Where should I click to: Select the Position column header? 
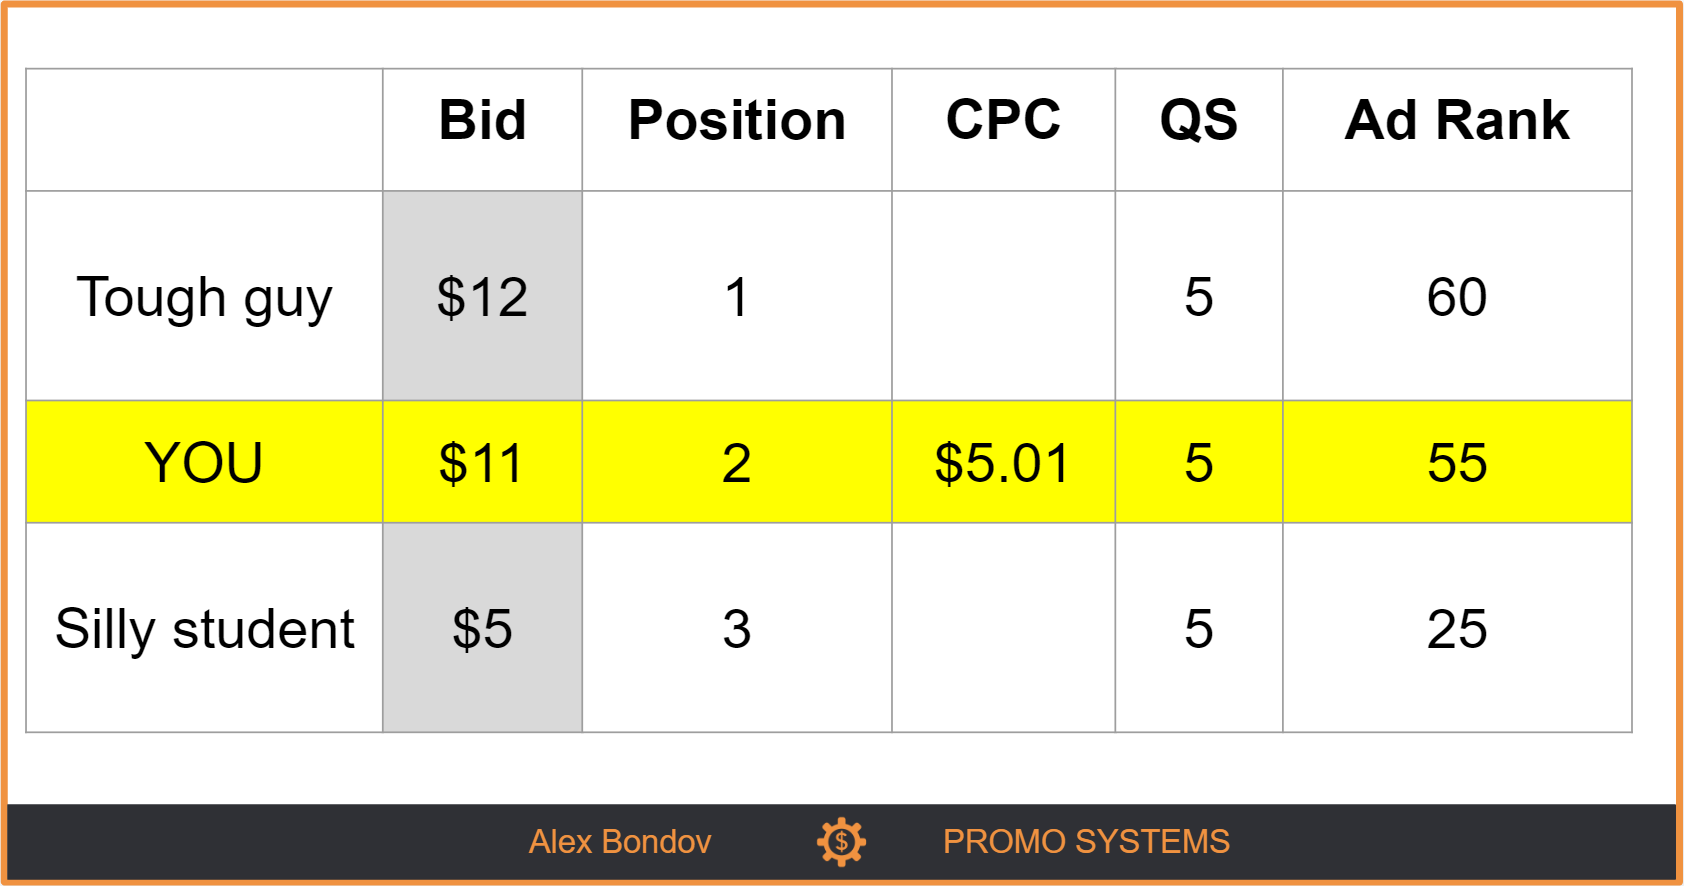point(737,120)
